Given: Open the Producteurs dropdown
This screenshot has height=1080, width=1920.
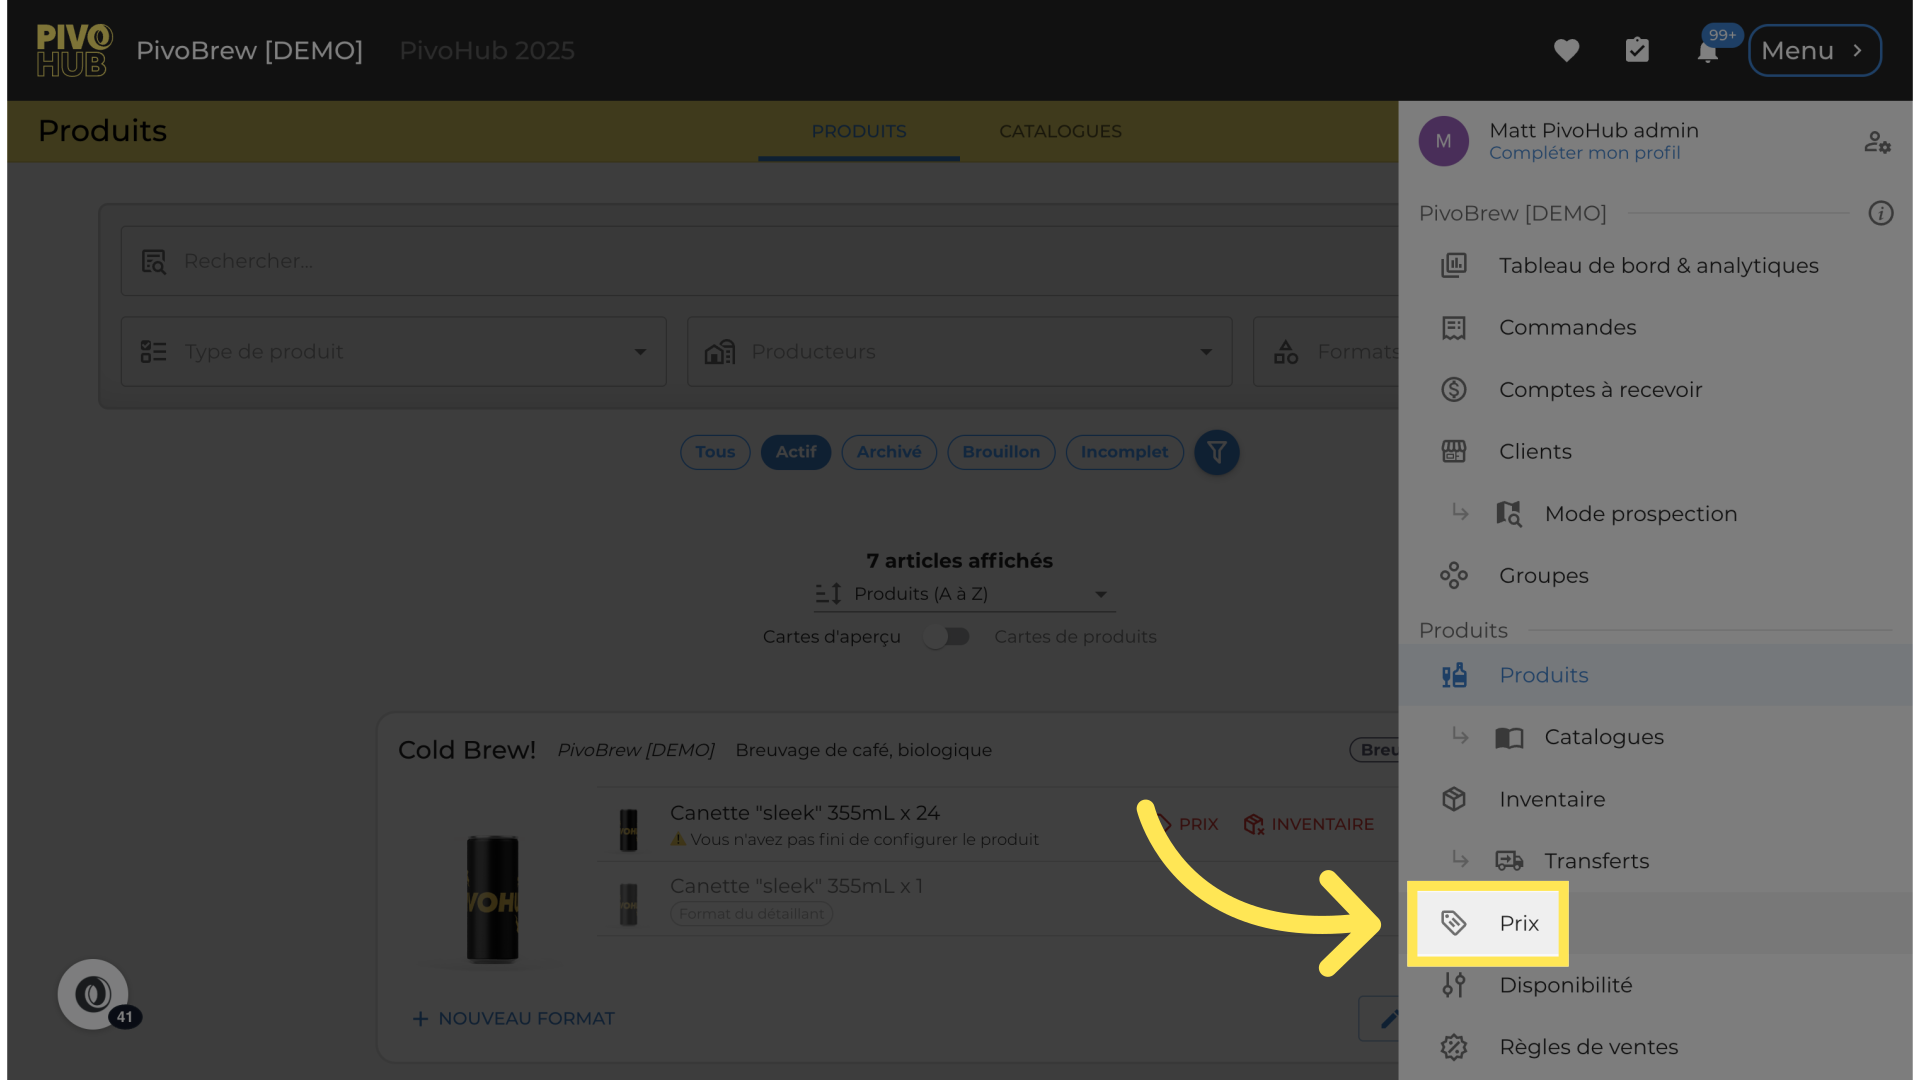Looking at the screenshot, I should 959,352.
